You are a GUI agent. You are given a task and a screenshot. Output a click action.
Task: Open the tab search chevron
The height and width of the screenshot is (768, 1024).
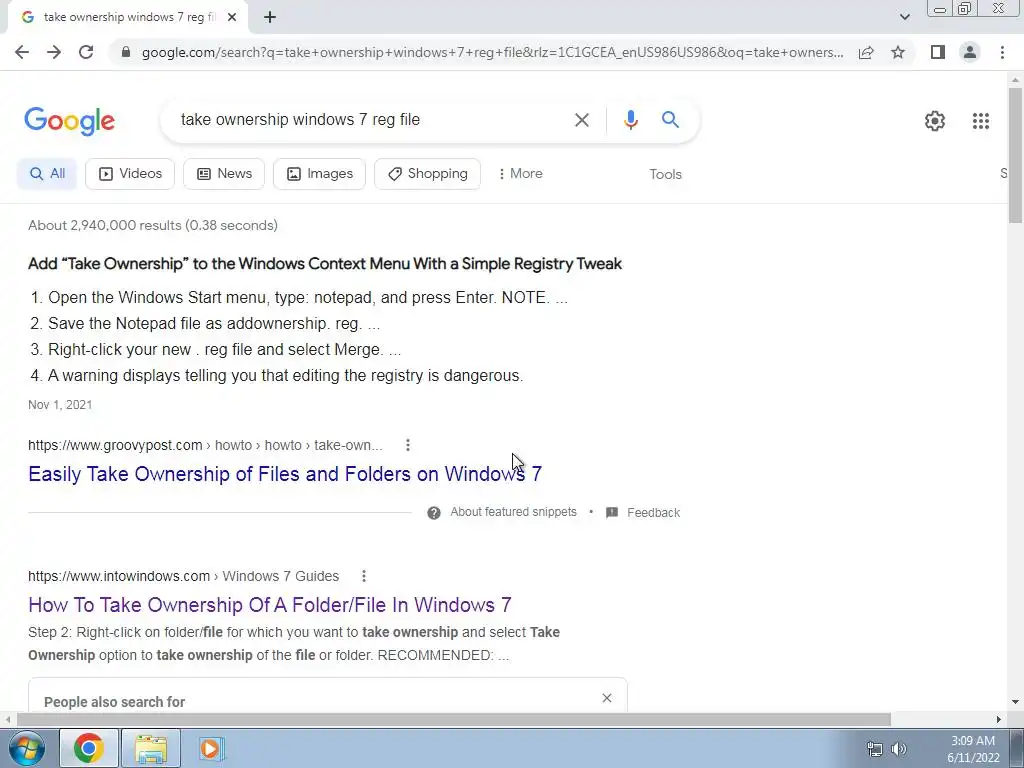click(x=904, y=17)
